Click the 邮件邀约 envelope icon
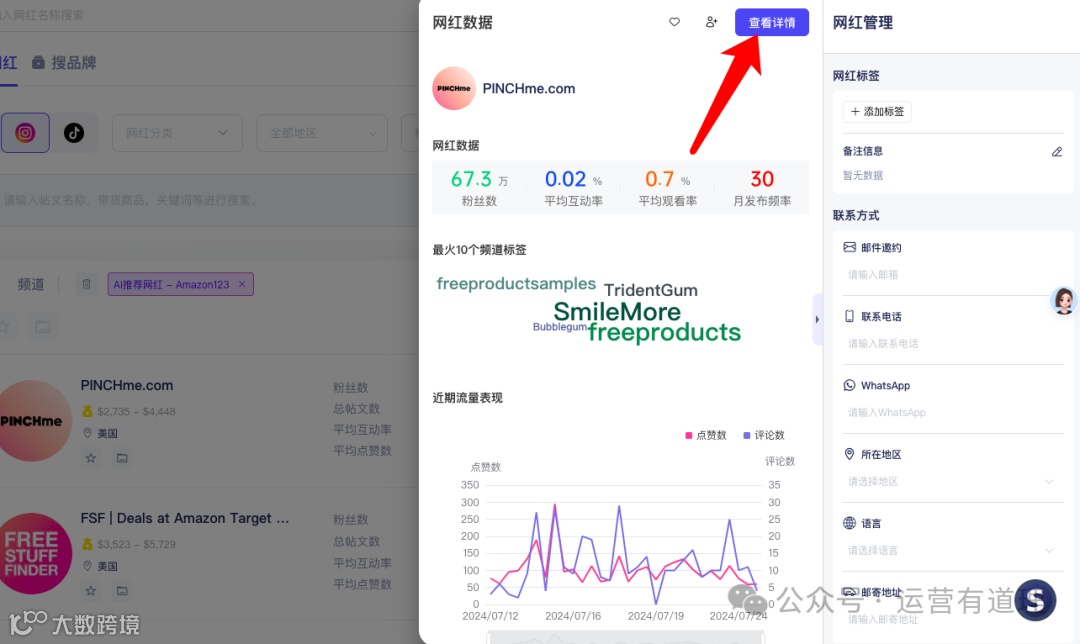1080x644 pixels. click(850, 247)
